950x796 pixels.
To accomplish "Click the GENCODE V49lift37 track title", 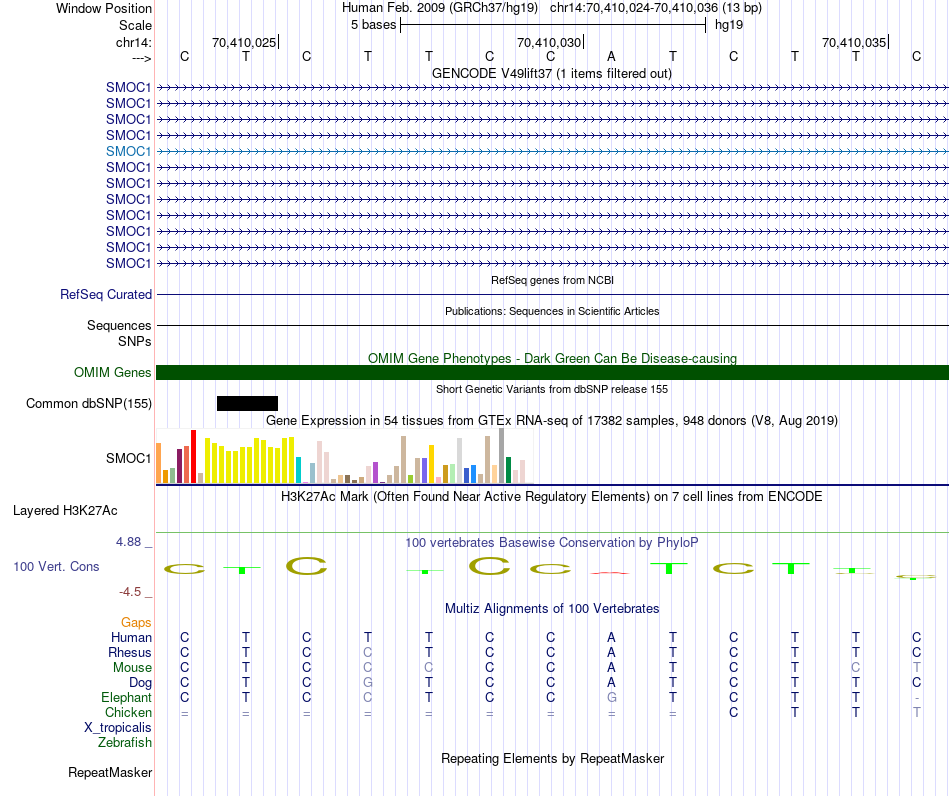I will click(551, 74).
